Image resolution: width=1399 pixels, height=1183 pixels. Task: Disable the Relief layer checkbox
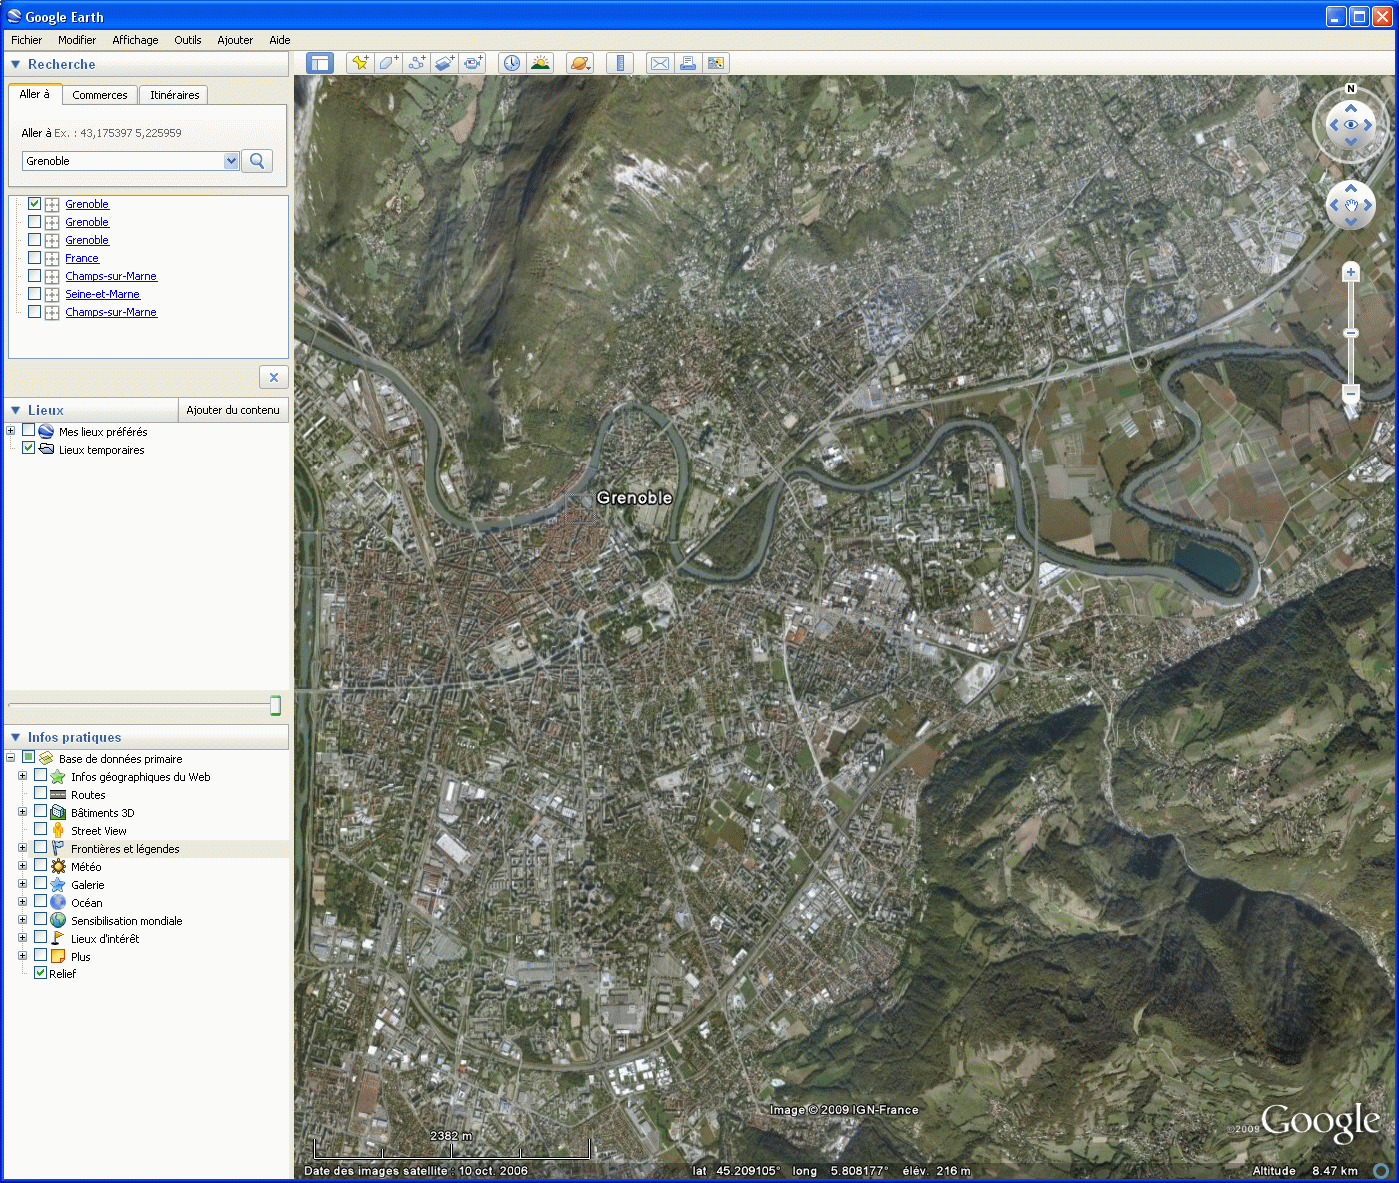point(40,973)
